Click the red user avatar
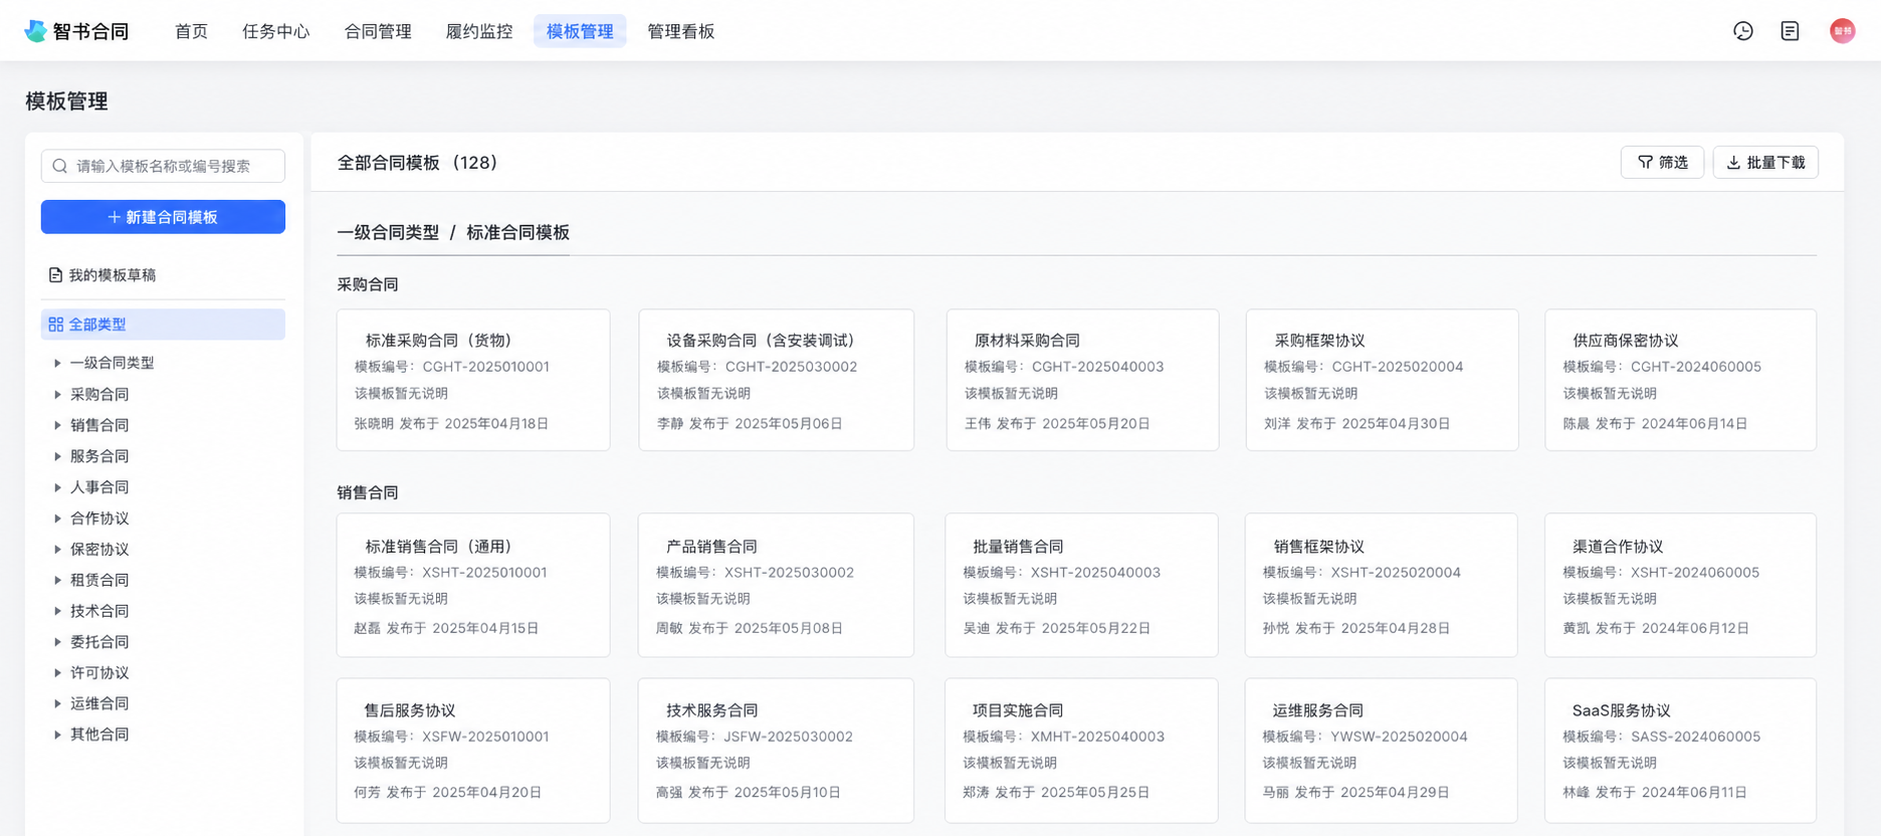The width and height of the screenshot is (1881, 836). 1843,31
